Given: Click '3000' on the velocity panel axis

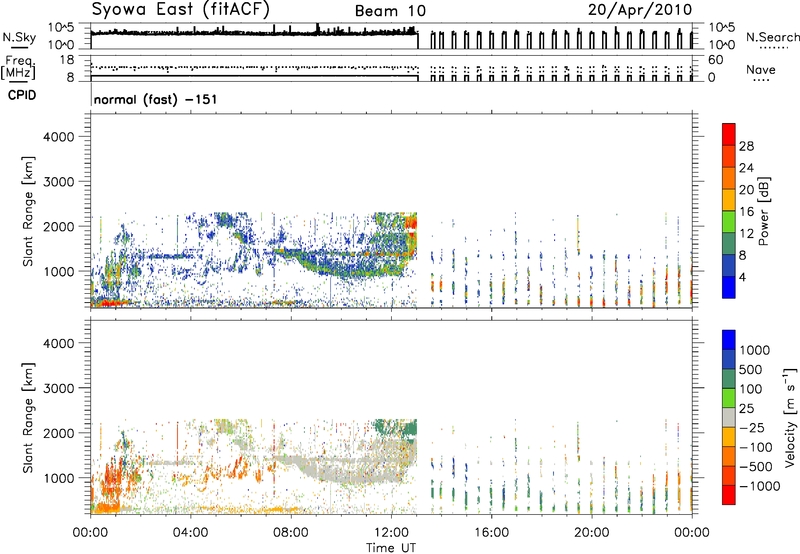Looking at the screenshot, I should point(58,388).
